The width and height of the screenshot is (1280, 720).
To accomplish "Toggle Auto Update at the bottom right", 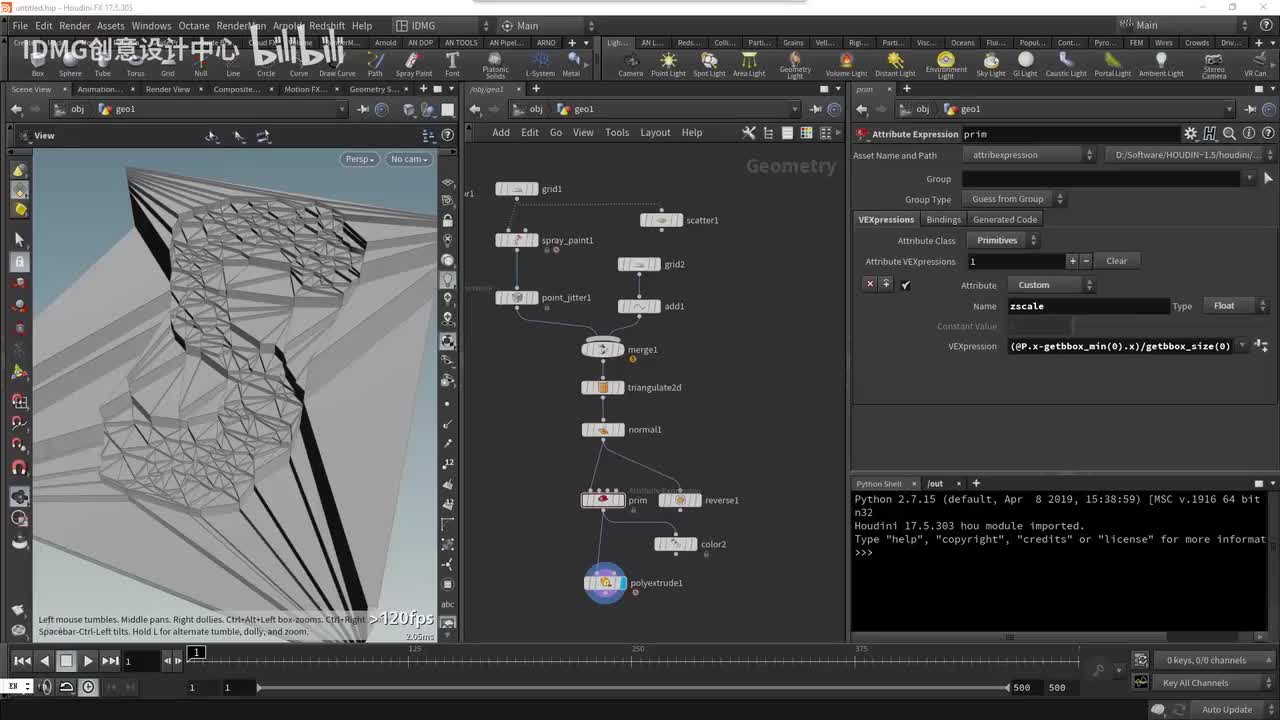I will 1226,710.
